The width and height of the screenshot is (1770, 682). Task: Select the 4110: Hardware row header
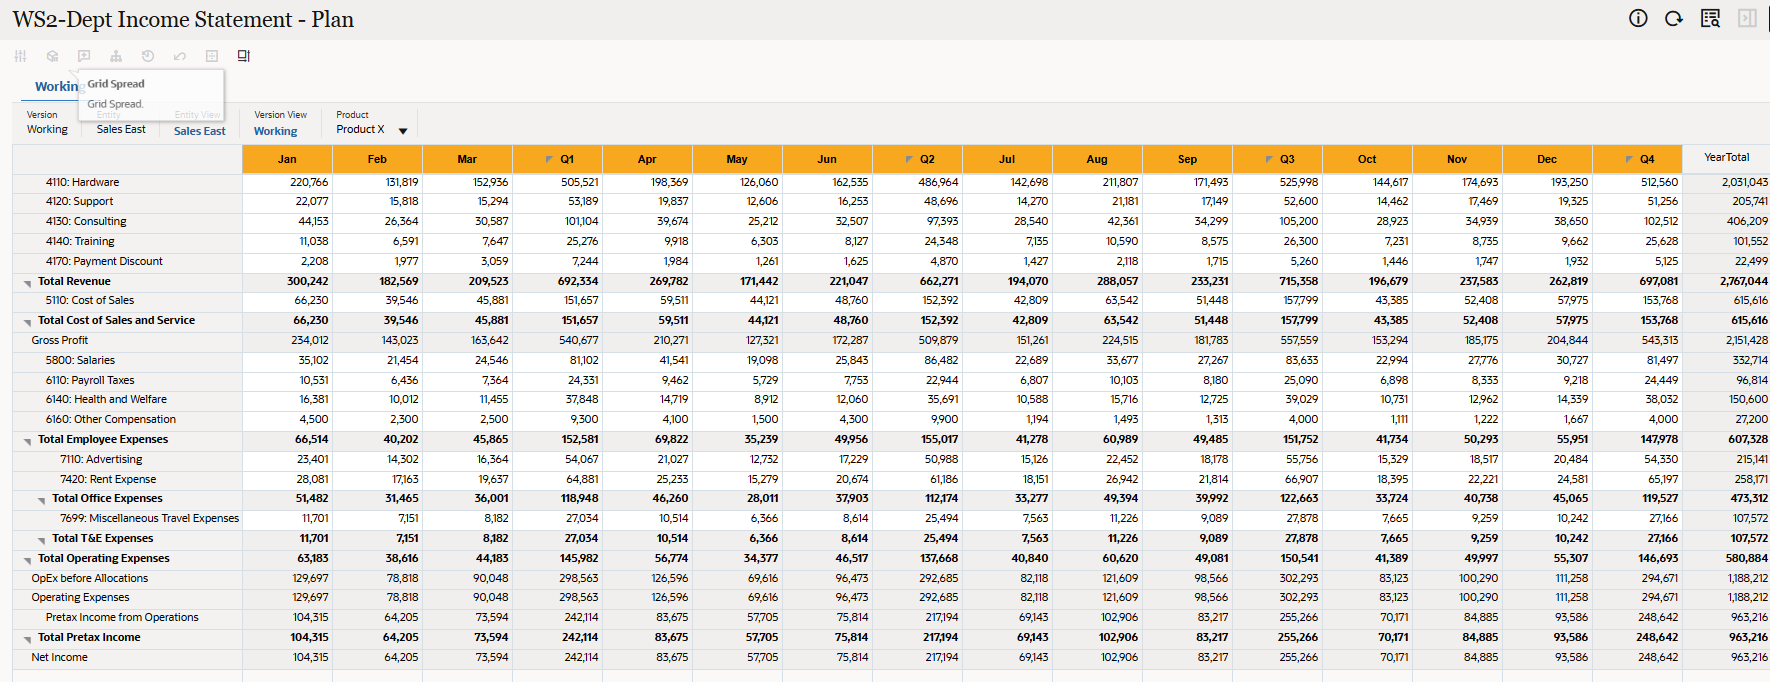tap(127, 182)
